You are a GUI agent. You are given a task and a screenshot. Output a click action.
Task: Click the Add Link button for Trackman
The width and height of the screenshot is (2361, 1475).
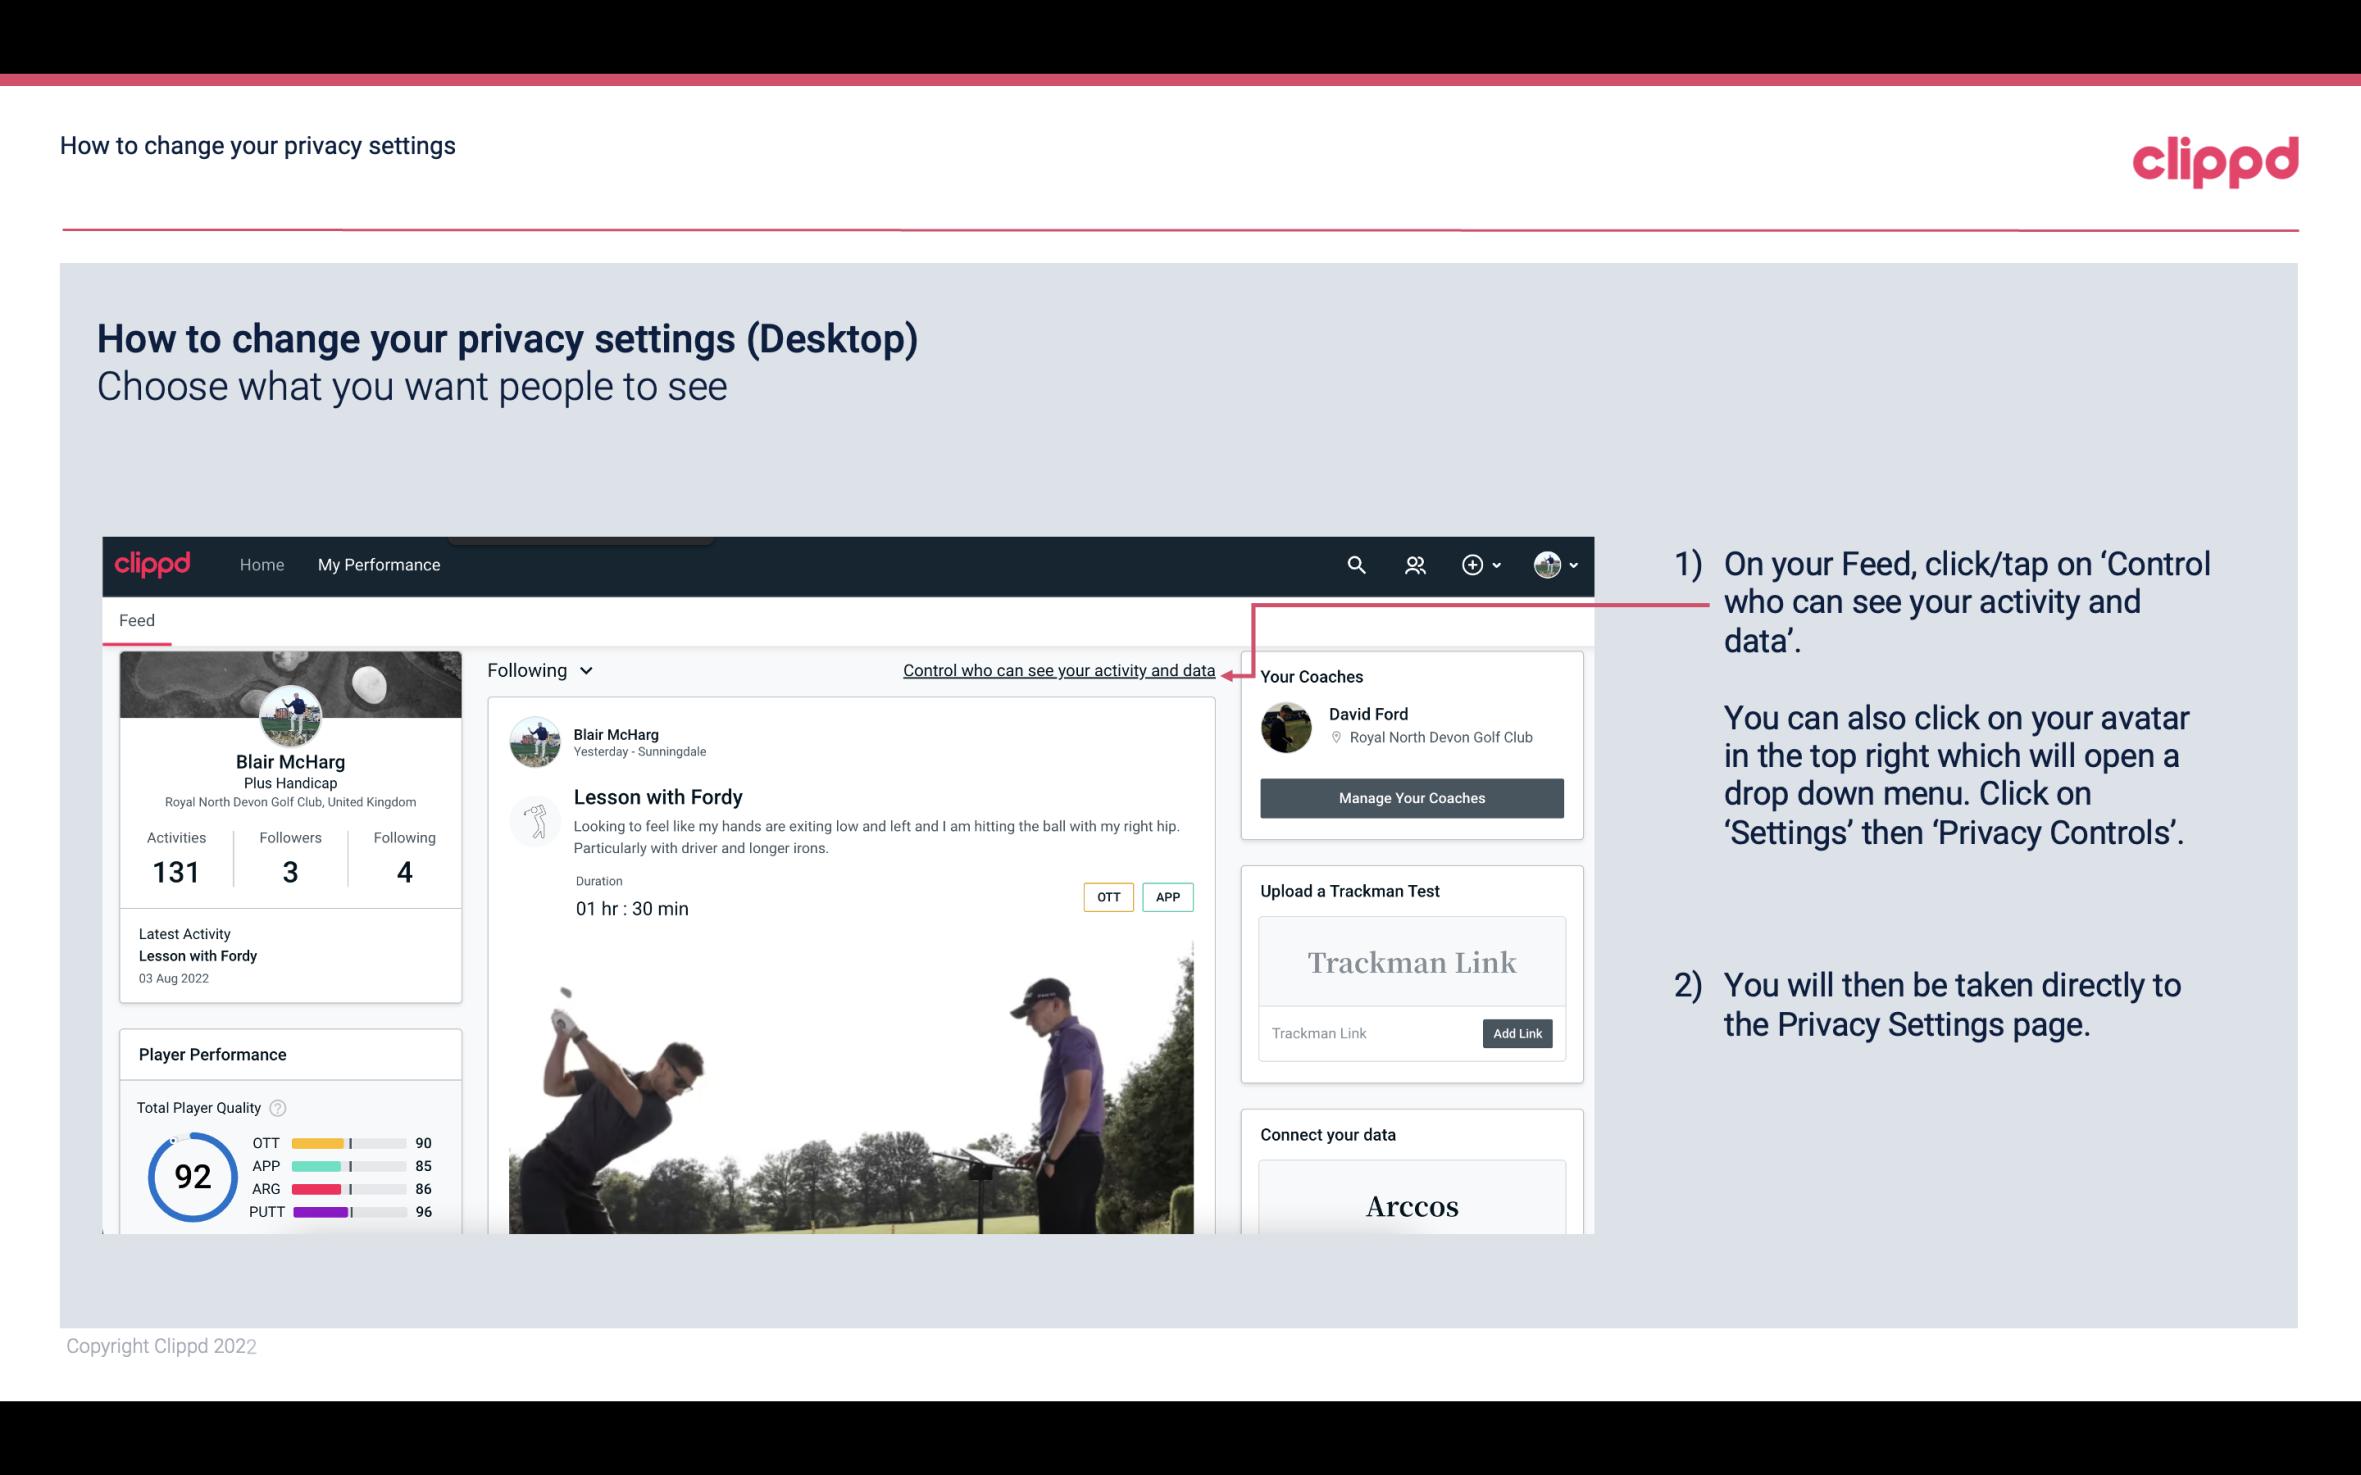[x=1515, y=1033]
